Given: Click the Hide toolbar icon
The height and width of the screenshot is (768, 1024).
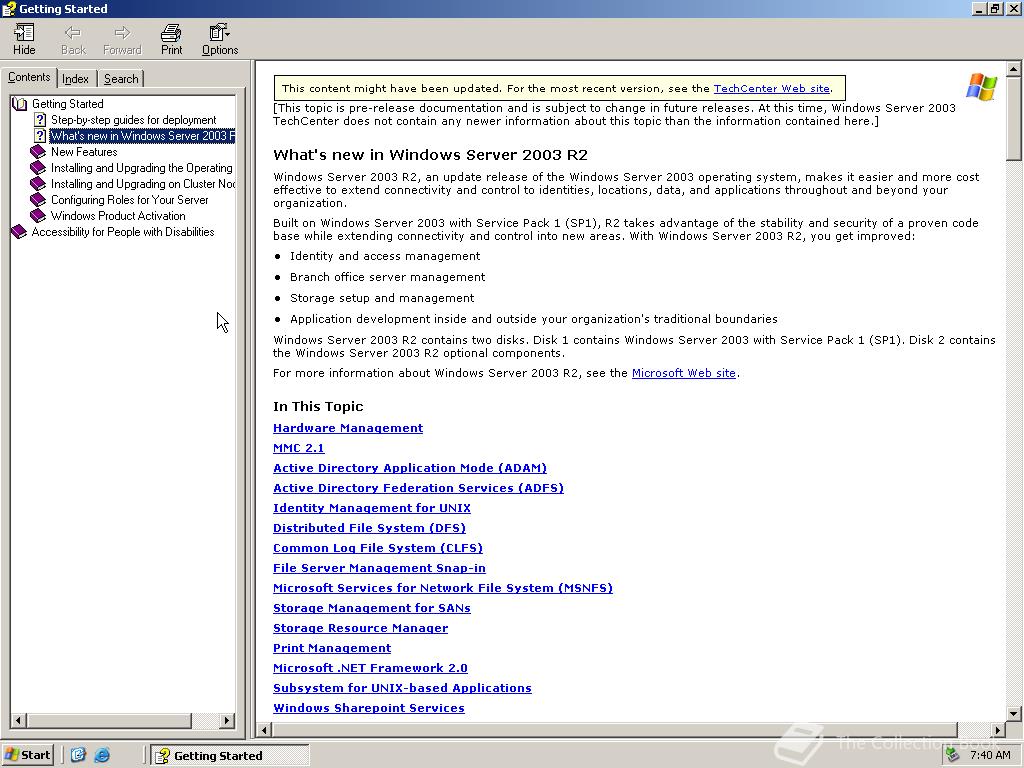Looking at the screenshot, I should pos(24,39).
